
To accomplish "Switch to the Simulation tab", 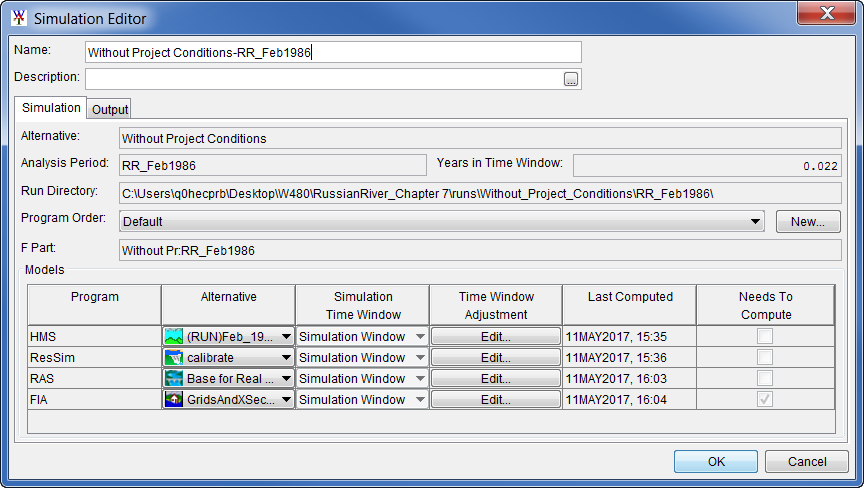I will click(x=51, y=108).
